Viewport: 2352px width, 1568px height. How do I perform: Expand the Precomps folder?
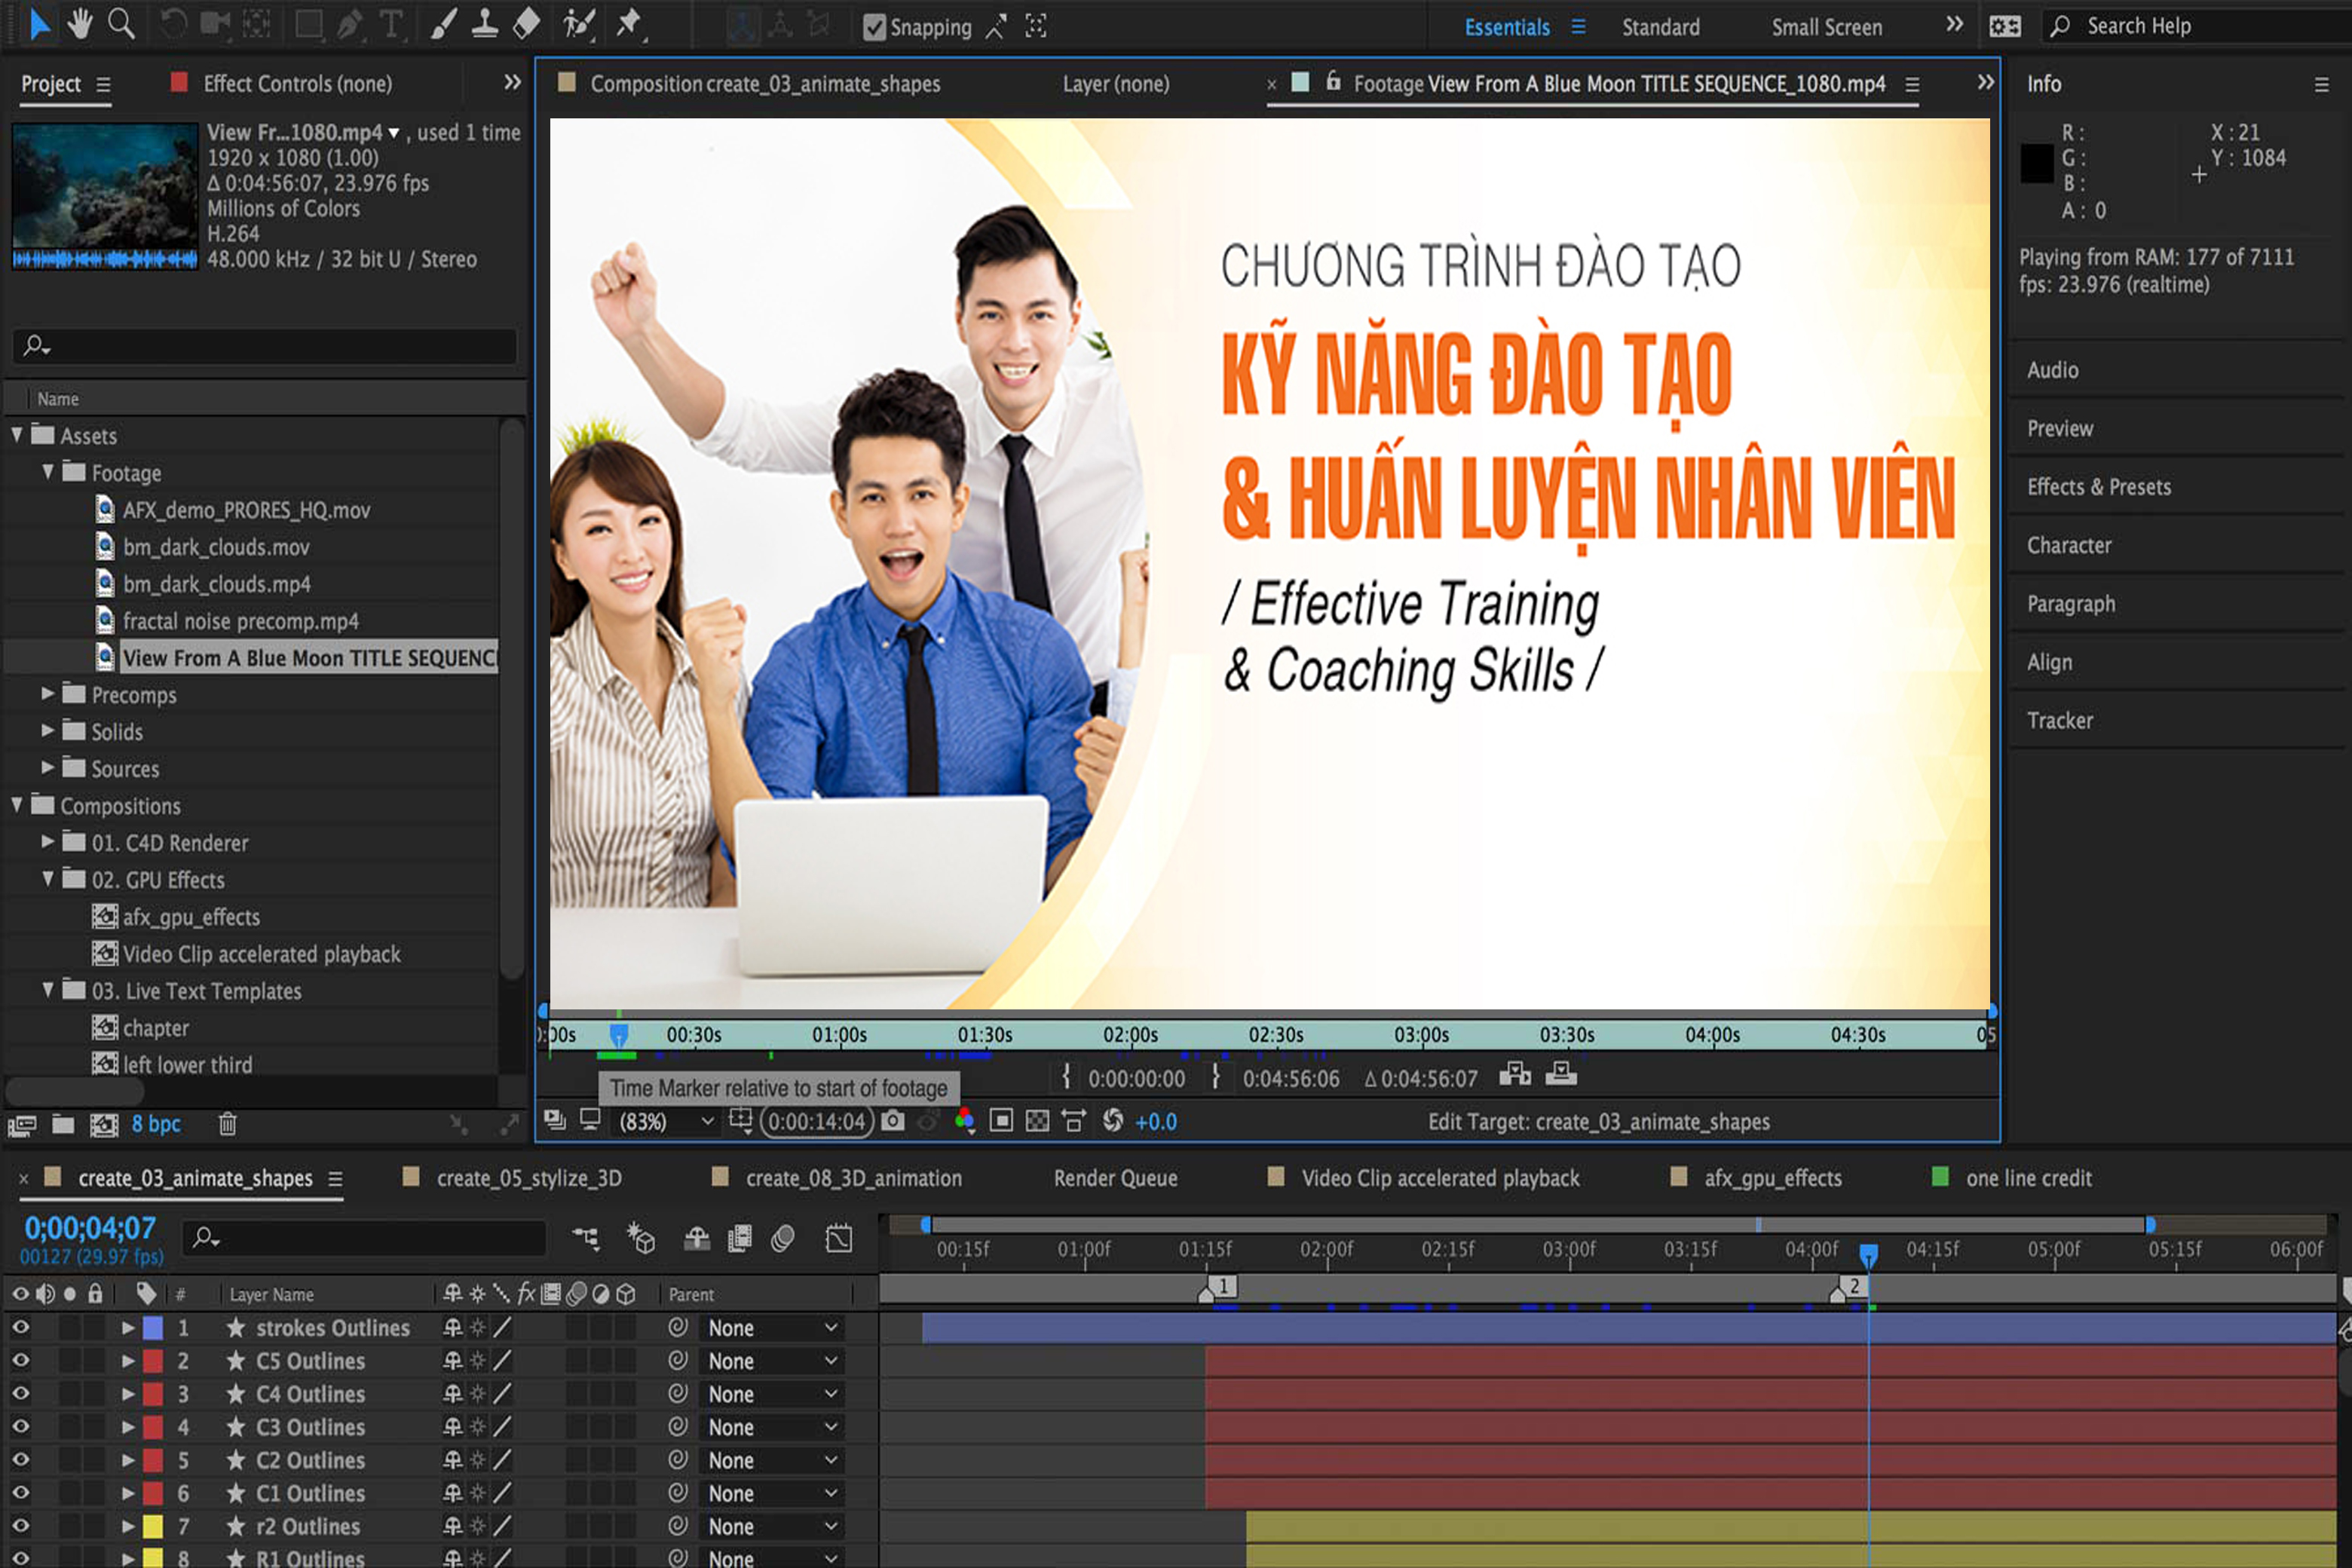[47, 694]
